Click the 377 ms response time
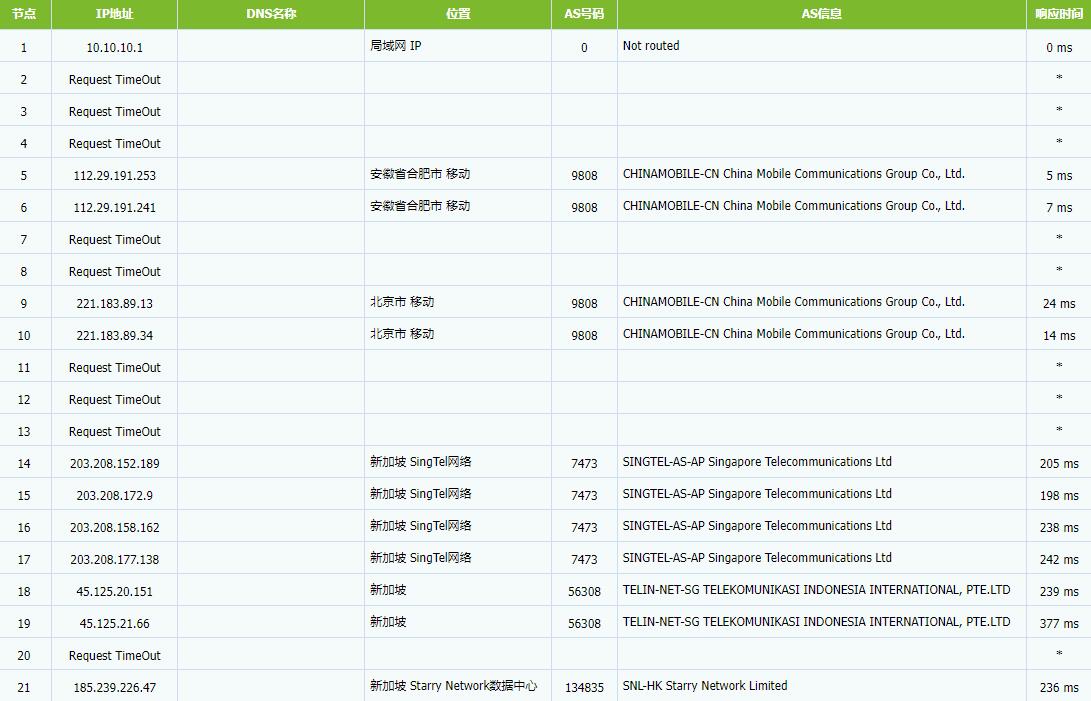This screenshot has width=1091, height=701. point(1059,624)
